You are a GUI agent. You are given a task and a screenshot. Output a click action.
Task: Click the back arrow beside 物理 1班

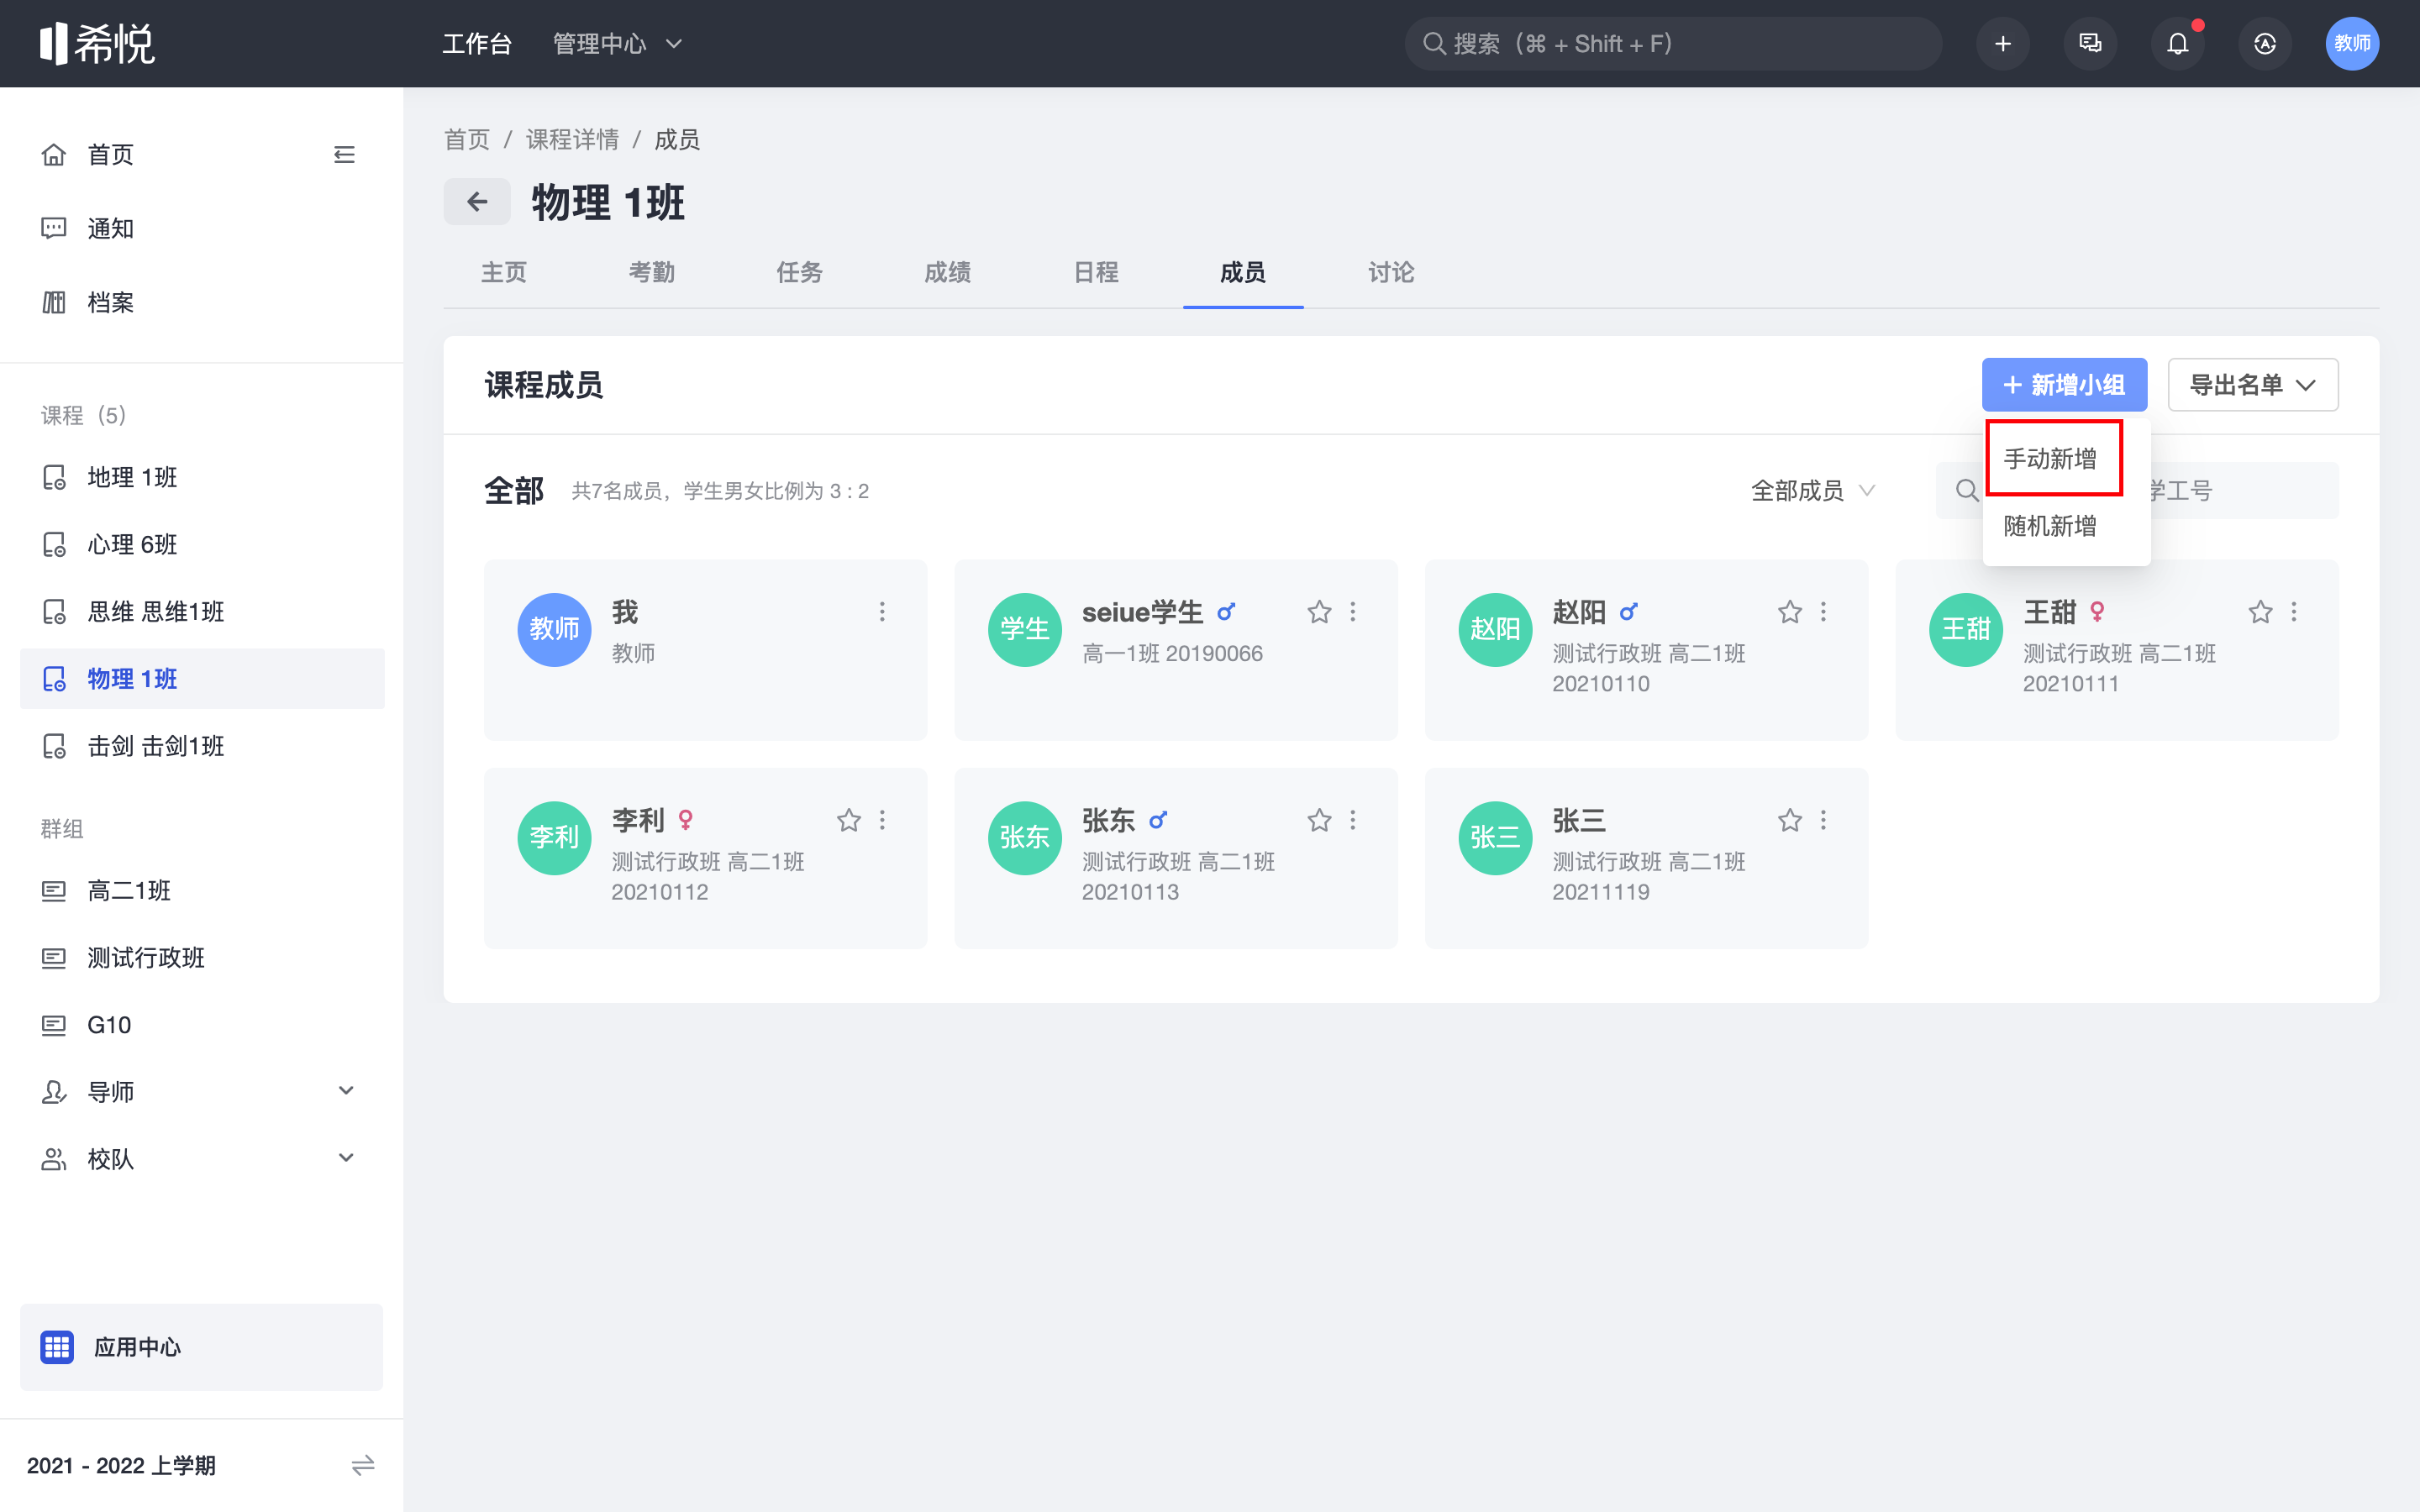(477, 202)
